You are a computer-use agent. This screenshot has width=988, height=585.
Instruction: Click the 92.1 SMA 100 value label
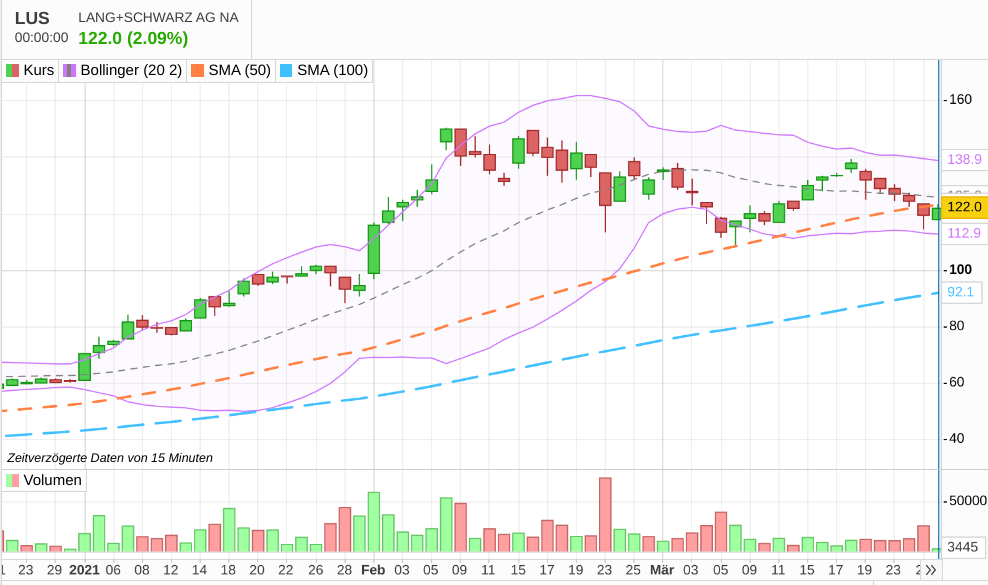pyautogui.click(x=961, y=292)
